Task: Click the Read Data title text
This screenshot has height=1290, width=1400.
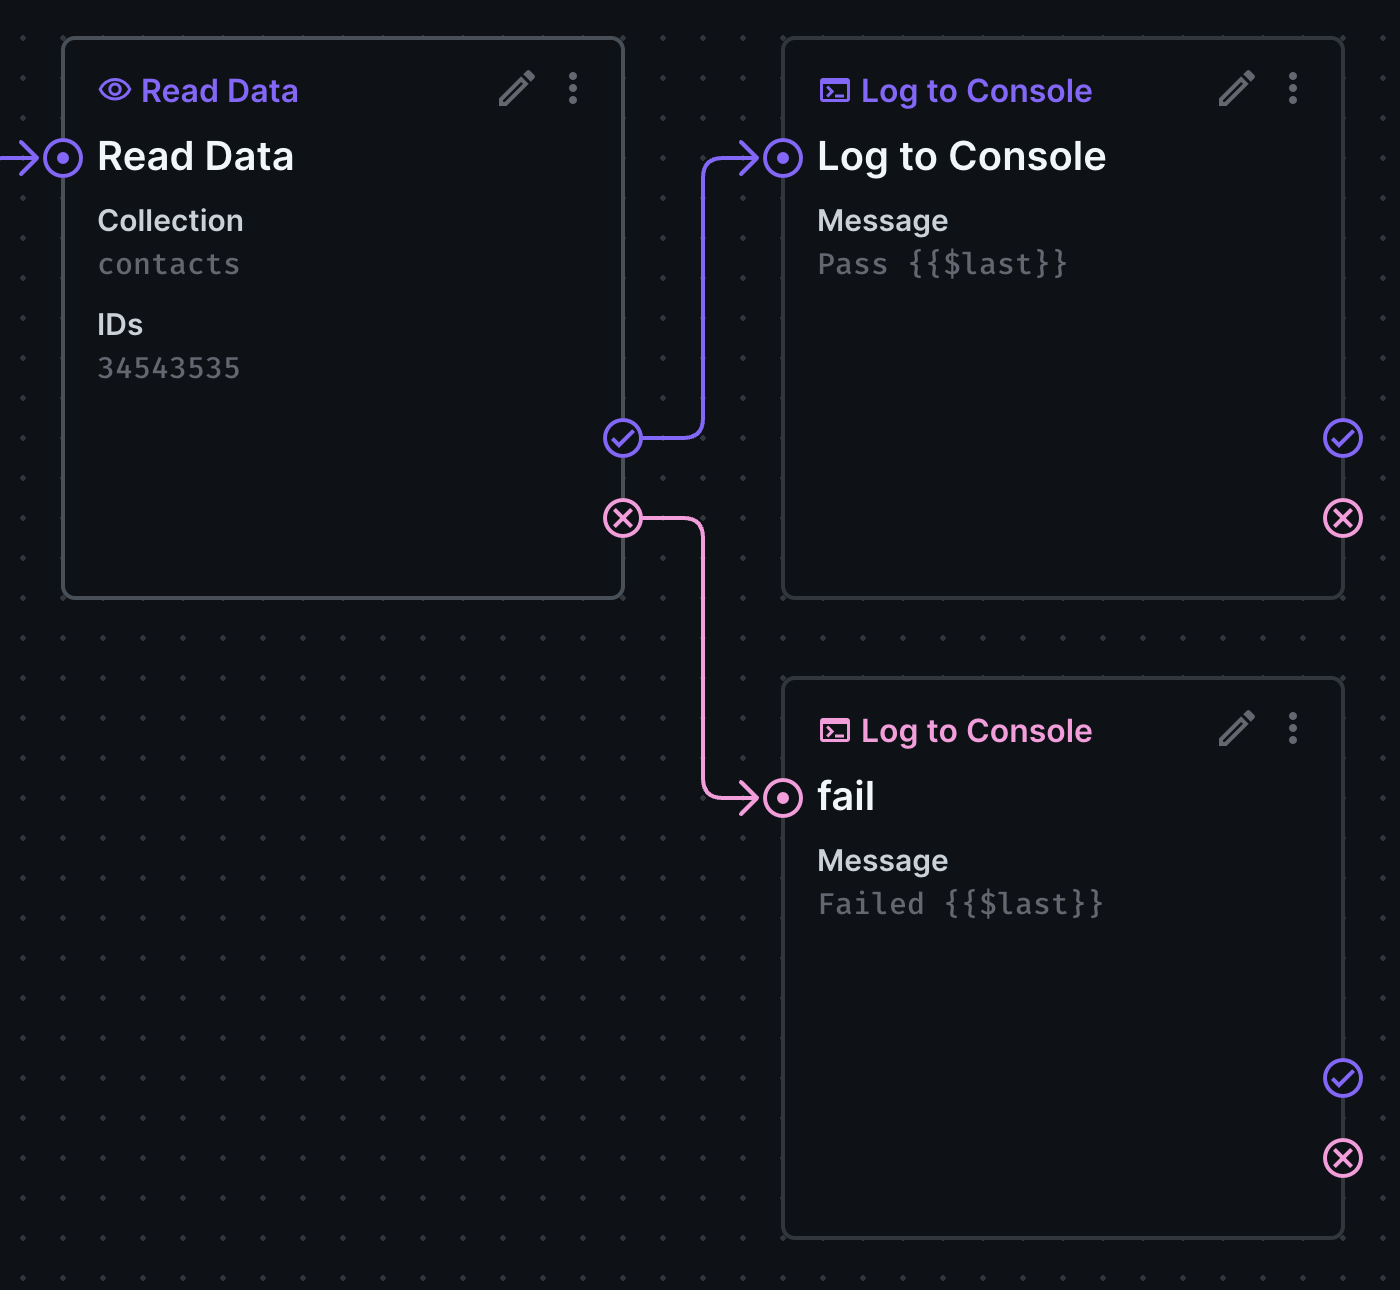Action: tap(195, 156)
